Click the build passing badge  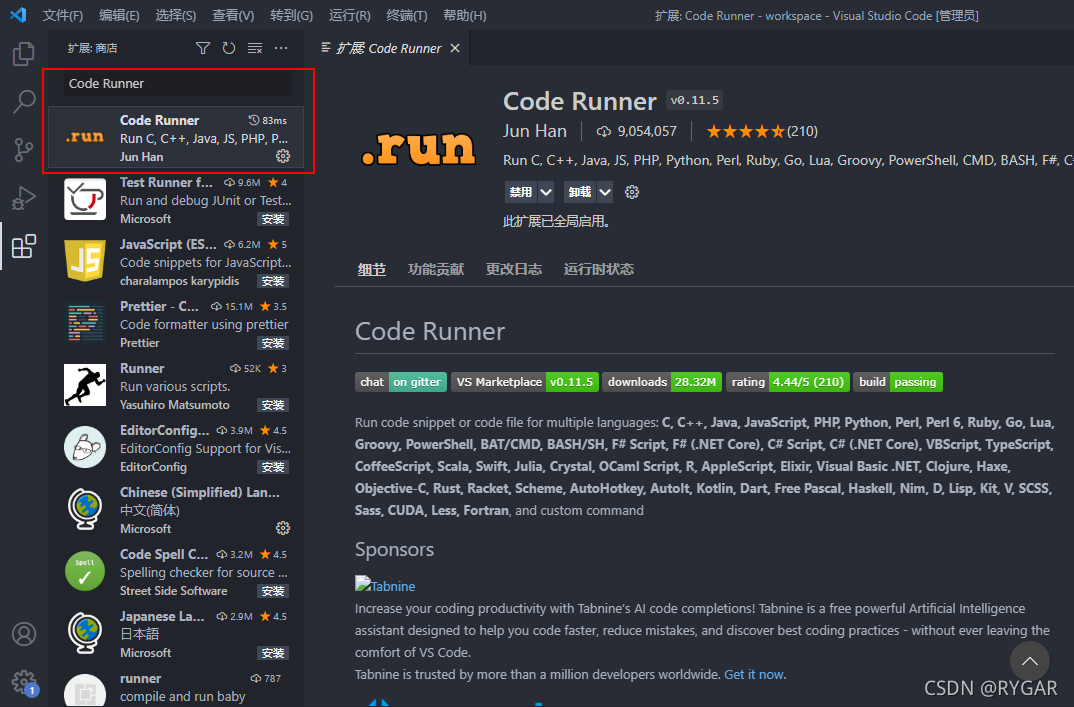pos(898,382)
